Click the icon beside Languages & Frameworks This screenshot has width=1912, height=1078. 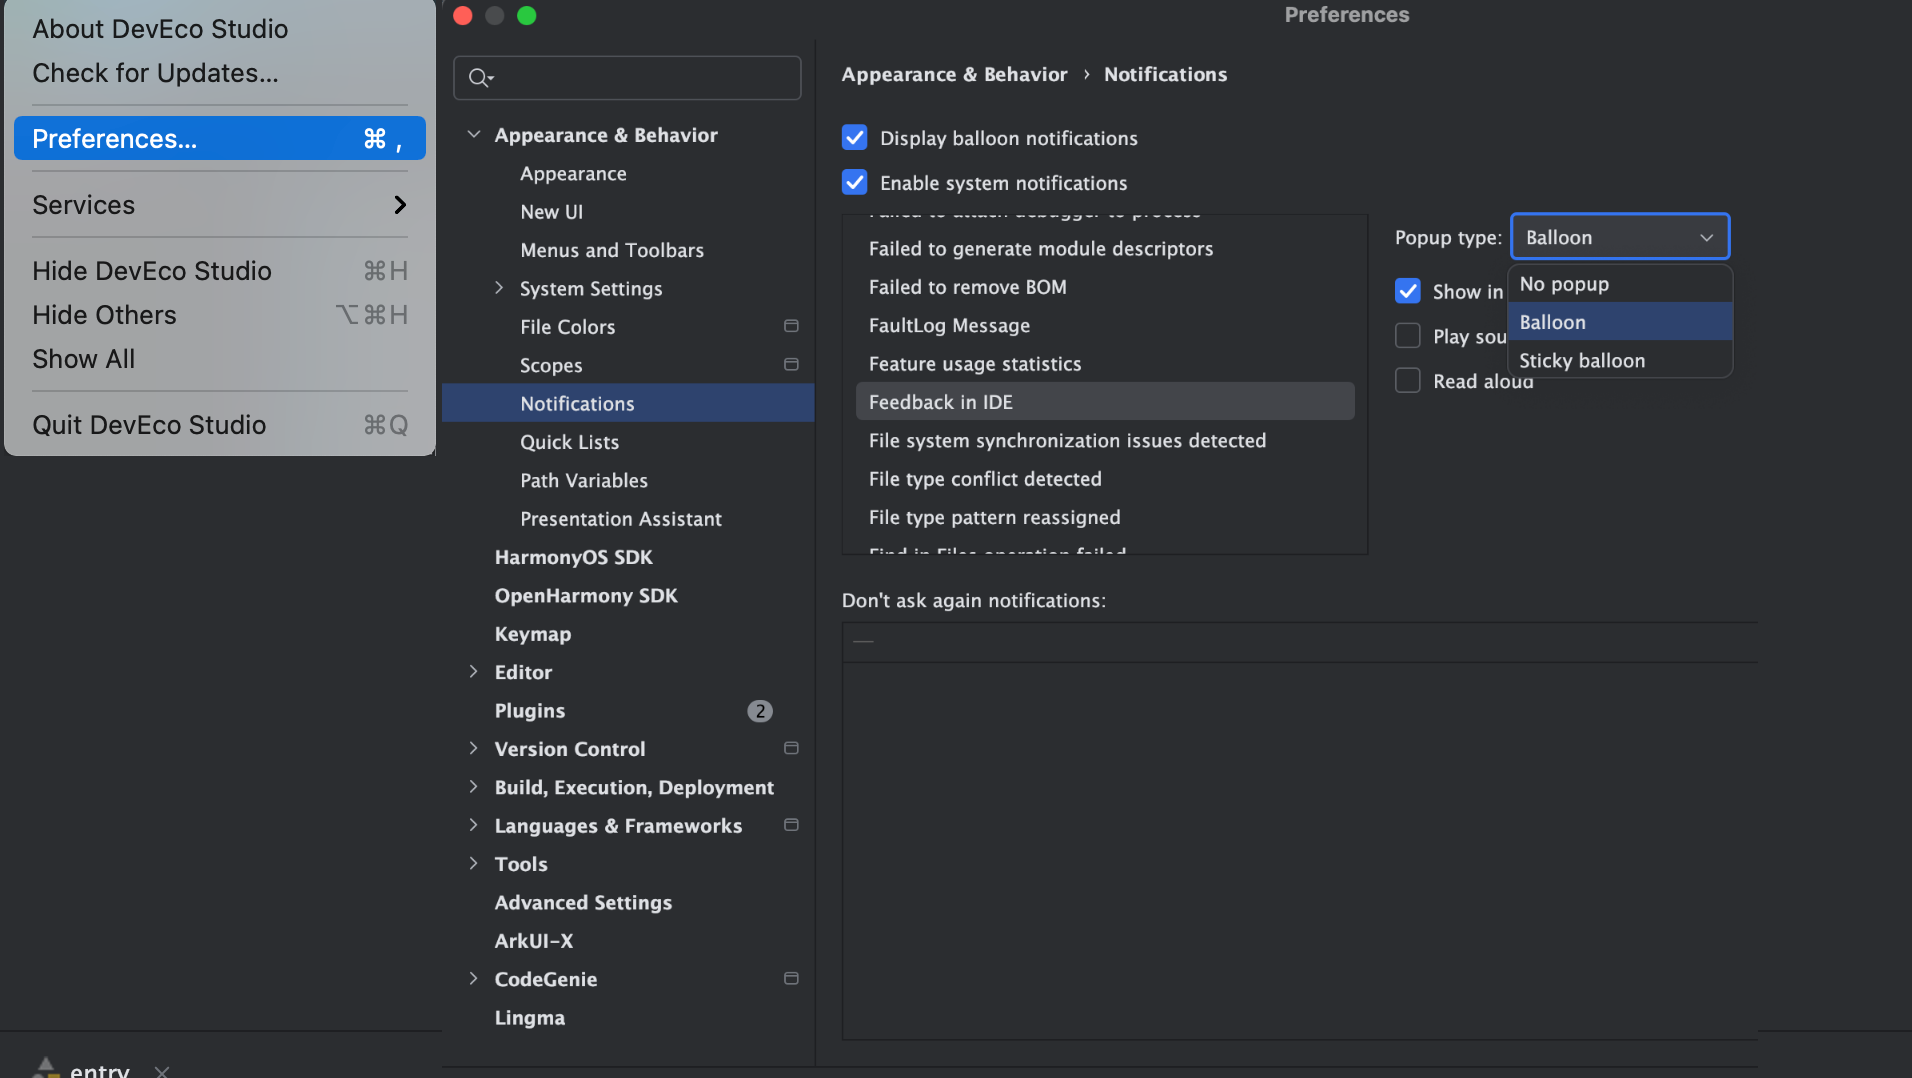point(791,825)
